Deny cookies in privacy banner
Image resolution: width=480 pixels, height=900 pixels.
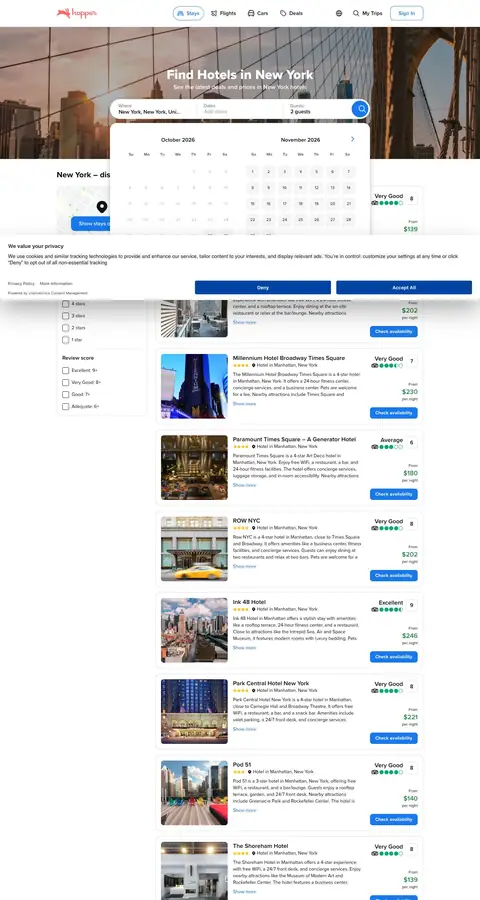[x=263, y=288]
